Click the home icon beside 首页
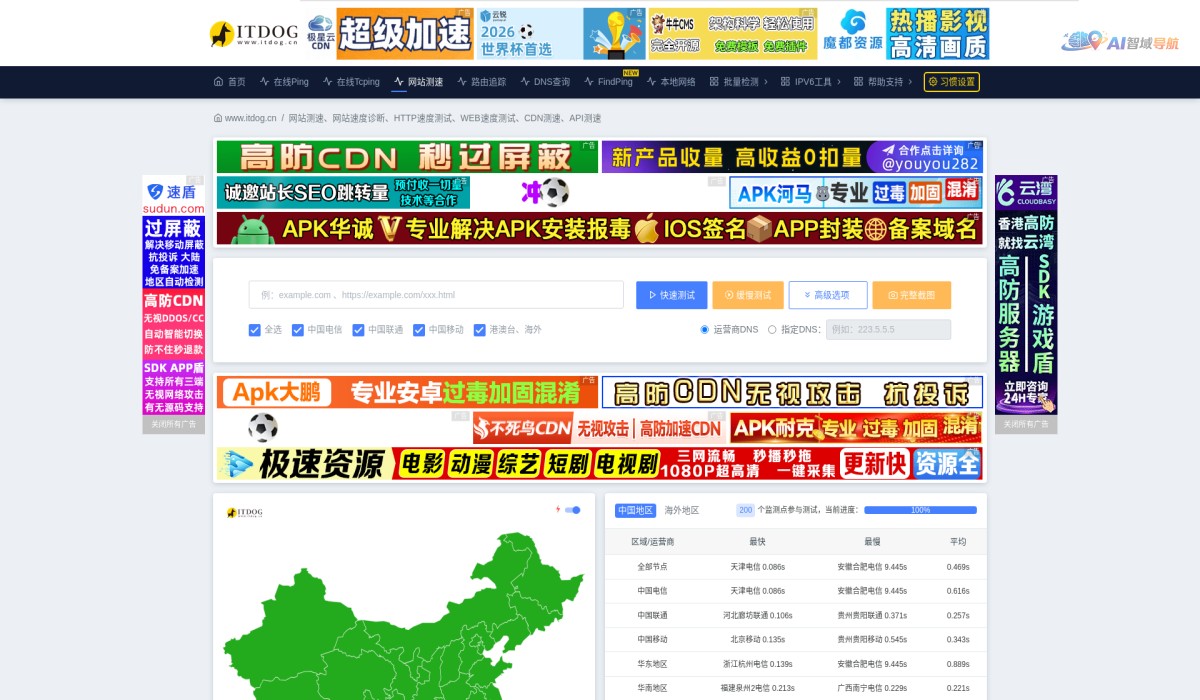Viewport: 1200px width, 700px height. (219, 82)
